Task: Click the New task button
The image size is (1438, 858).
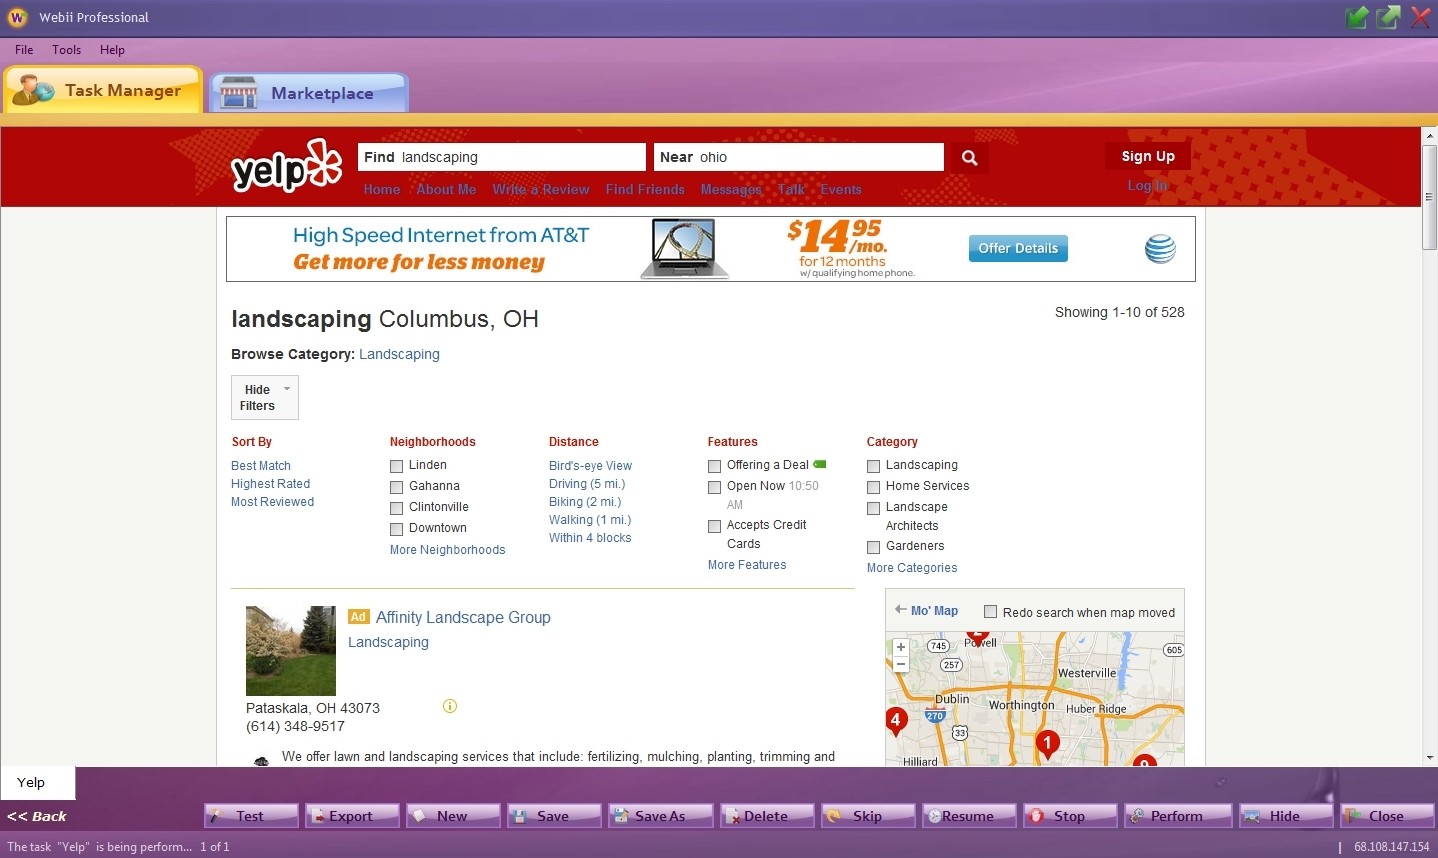Action: 454,816
